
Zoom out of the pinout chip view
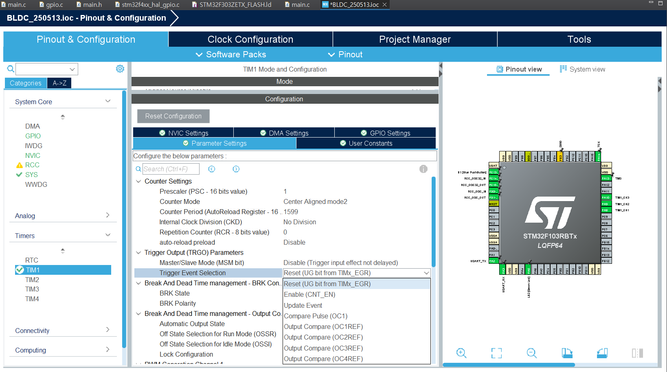click(532, 353)
